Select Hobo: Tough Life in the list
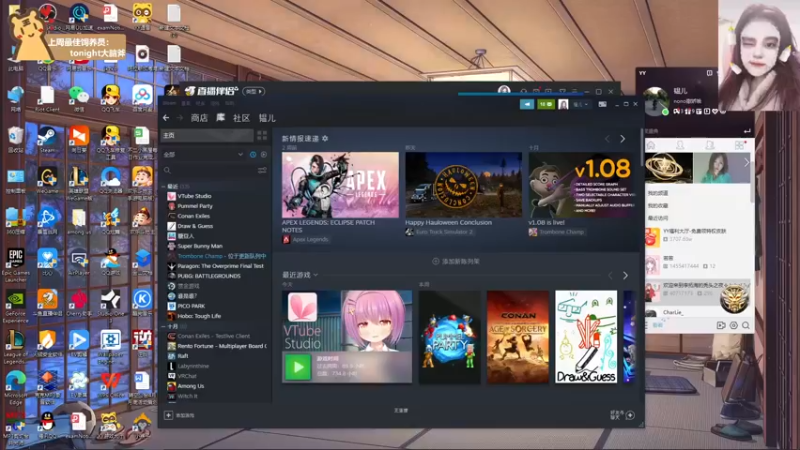 199,316
